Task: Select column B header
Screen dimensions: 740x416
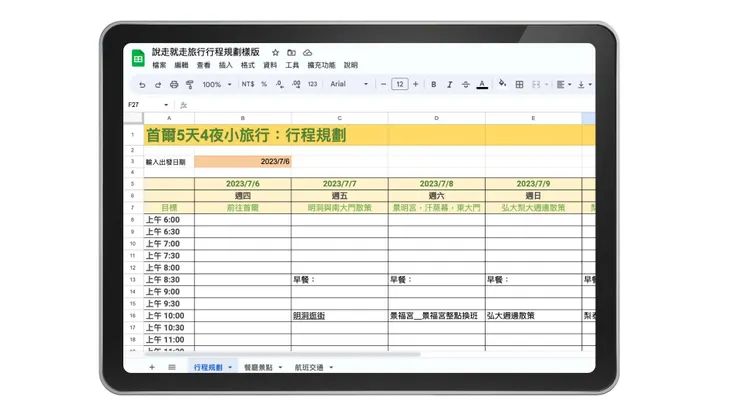Action: [x=243, y=118]
